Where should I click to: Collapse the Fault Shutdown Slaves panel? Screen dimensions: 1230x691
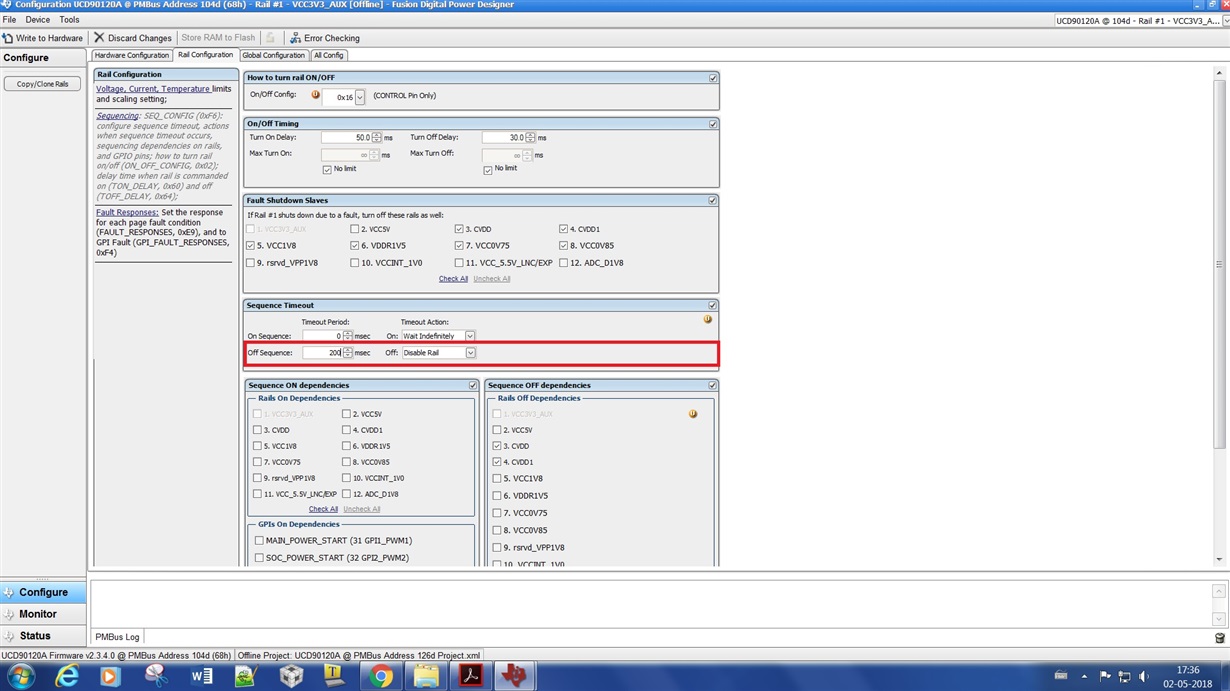point(713,201)
